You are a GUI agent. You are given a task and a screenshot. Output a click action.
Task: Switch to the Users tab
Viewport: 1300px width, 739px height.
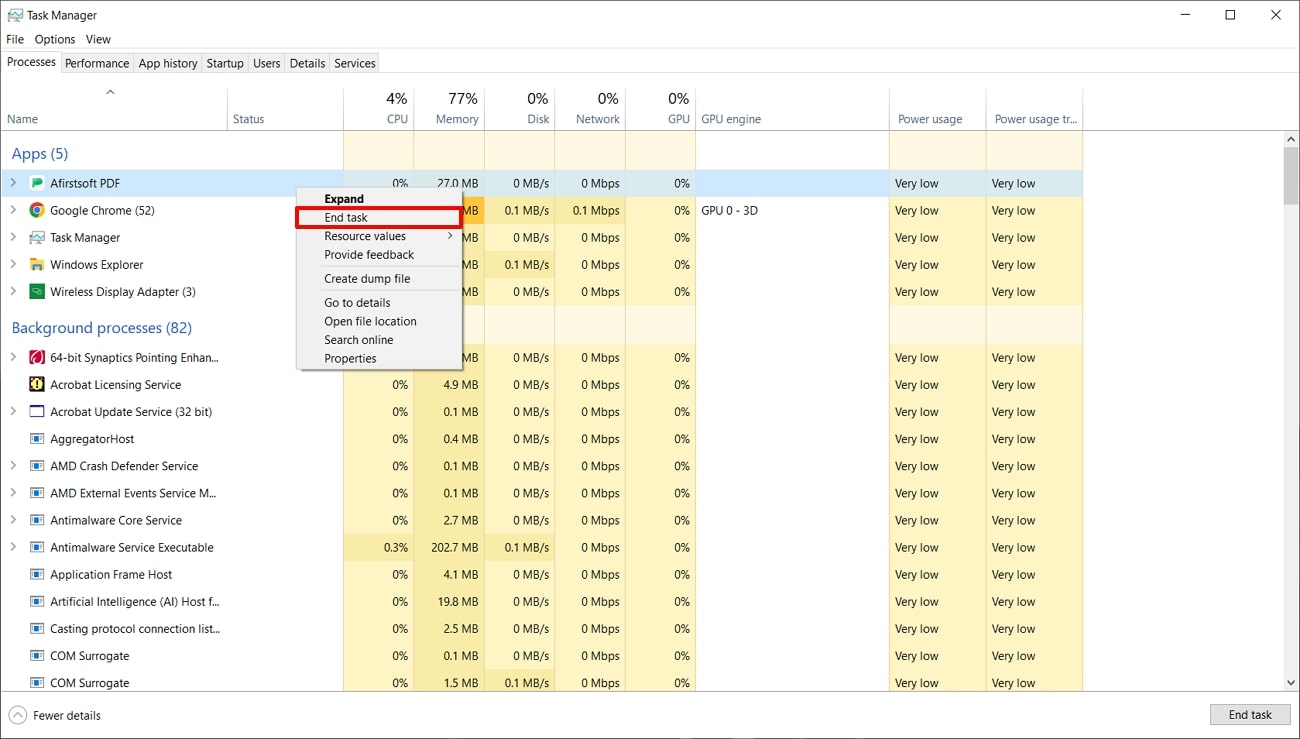pyautogui.click(x=267, y=63)
